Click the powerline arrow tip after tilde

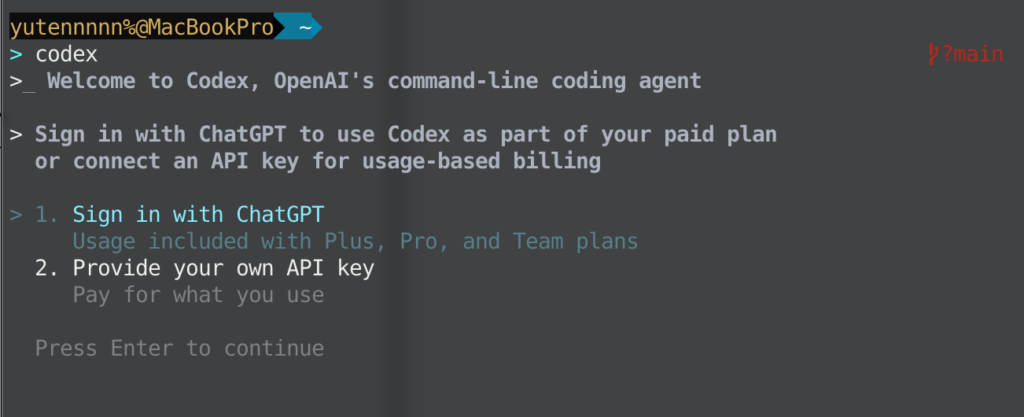[x=318, y=28]
